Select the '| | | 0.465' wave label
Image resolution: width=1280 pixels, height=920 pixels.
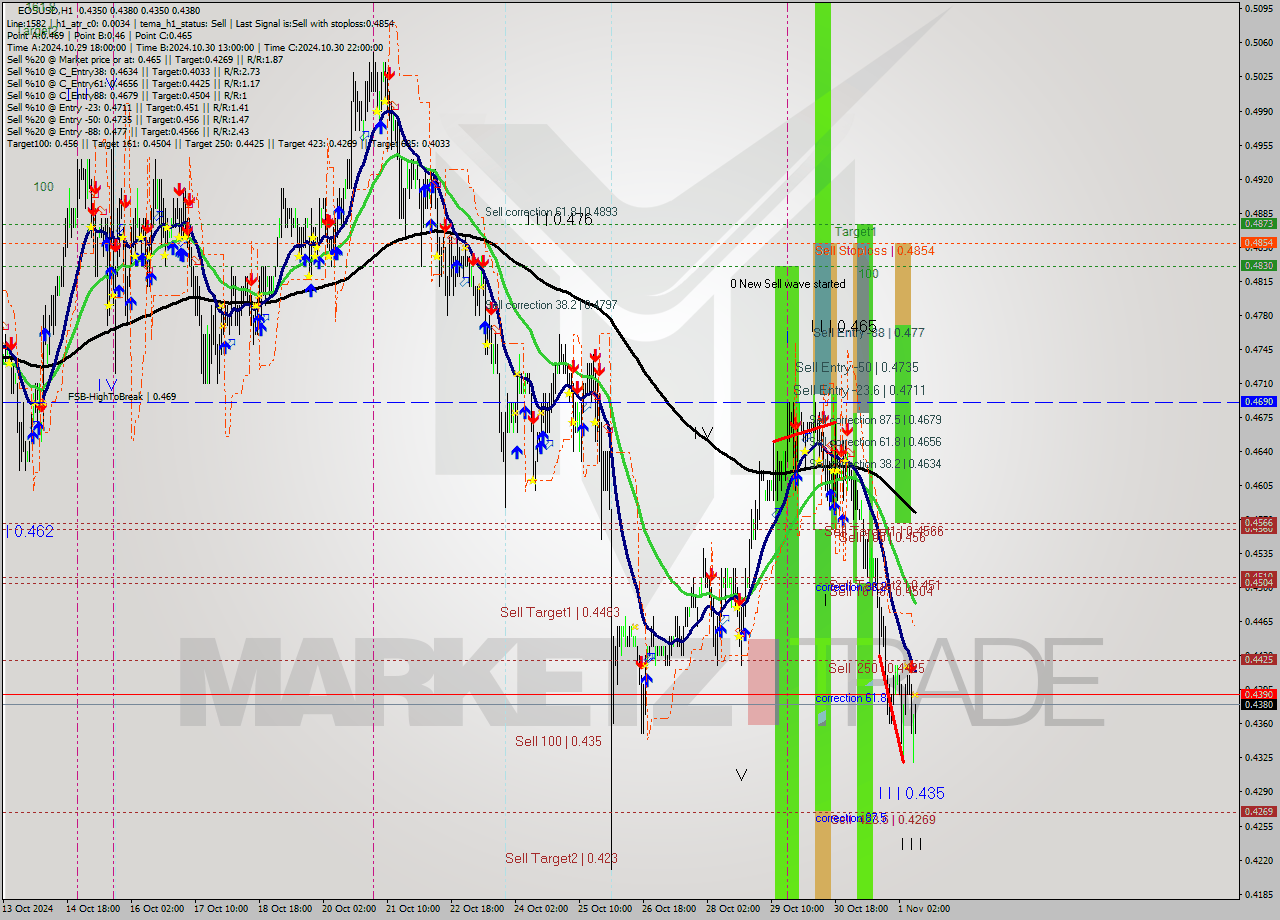(844, 326)
